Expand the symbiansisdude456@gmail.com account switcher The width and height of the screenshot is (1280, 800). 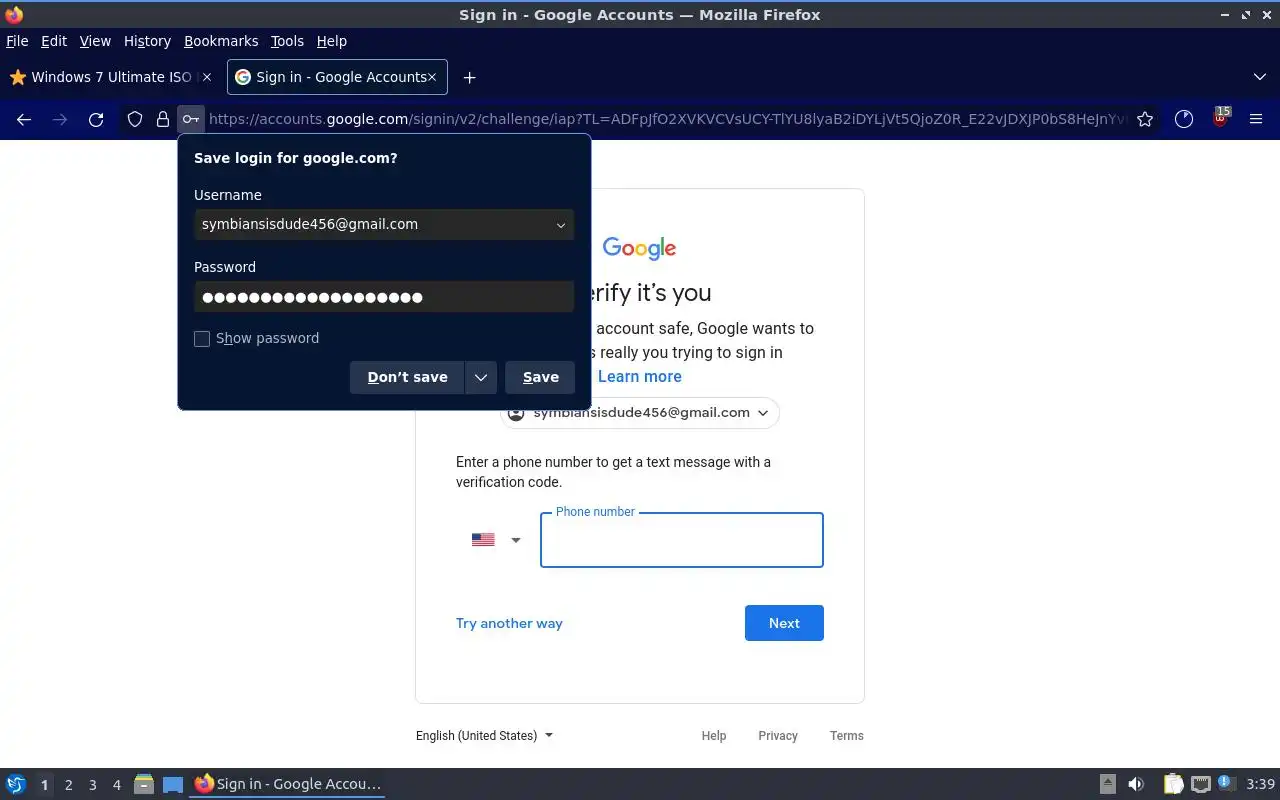[x=640, y=412]
